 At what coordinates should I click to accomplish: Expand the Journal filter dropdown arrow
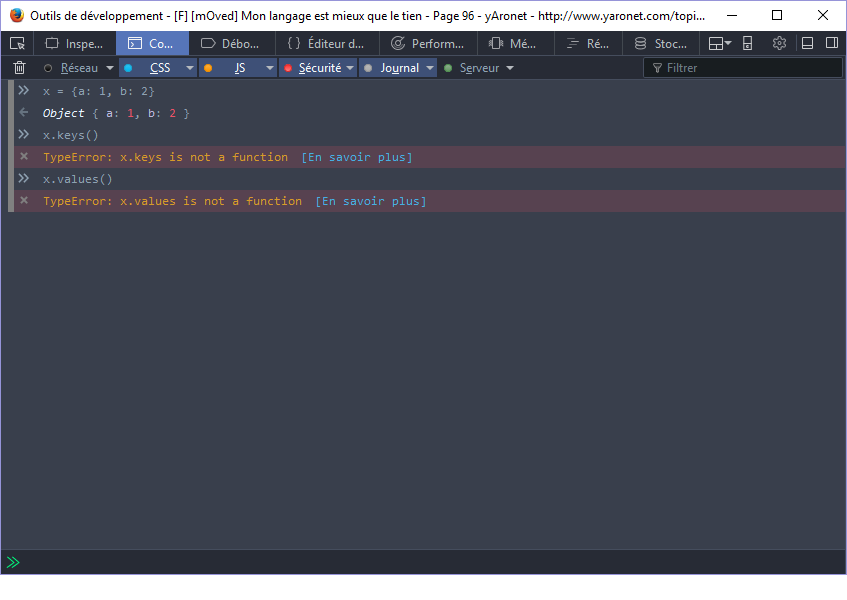pos(430,68)
